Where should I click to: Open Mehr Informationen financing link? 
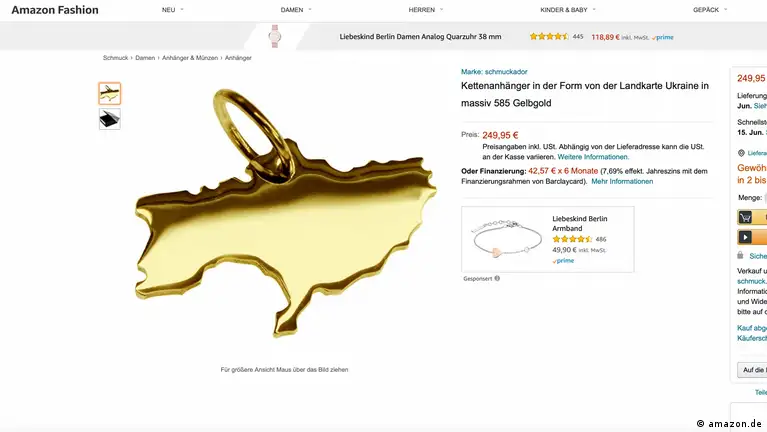point(622,182)
